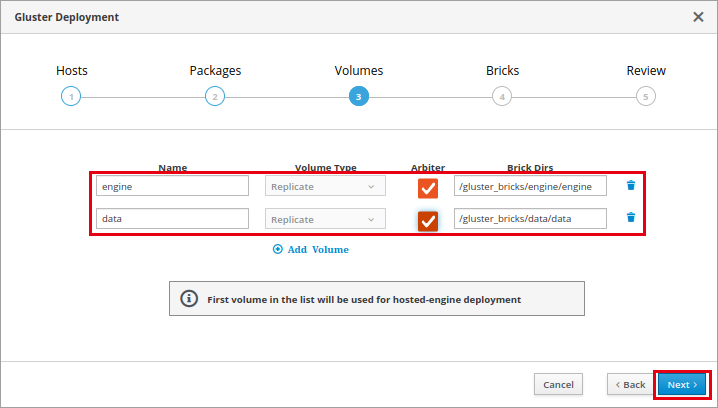Jump to the Review step 5 circle
Viewport: 718px width, 408px height.
click(x=646, y=97)
